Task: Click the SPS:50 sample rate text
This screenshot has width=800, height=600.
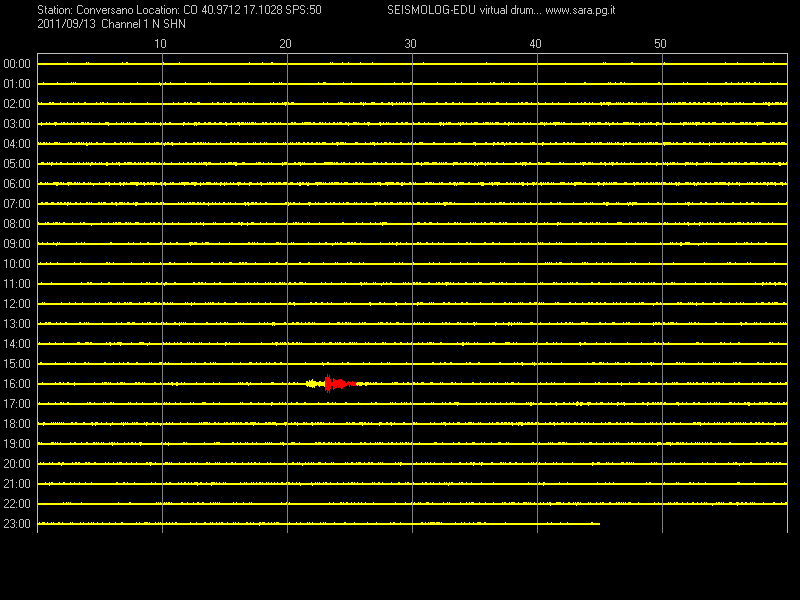Action: click(304, 10)
